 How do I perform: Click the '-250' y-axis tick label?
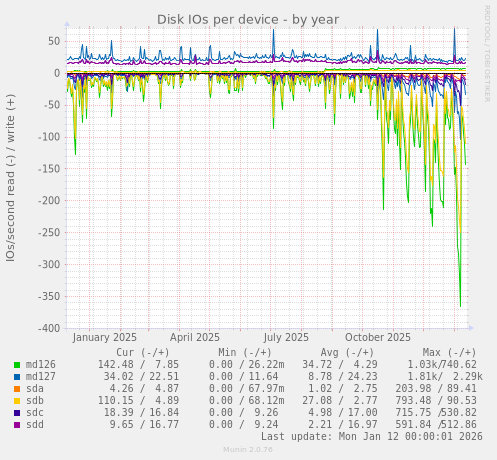49,233
